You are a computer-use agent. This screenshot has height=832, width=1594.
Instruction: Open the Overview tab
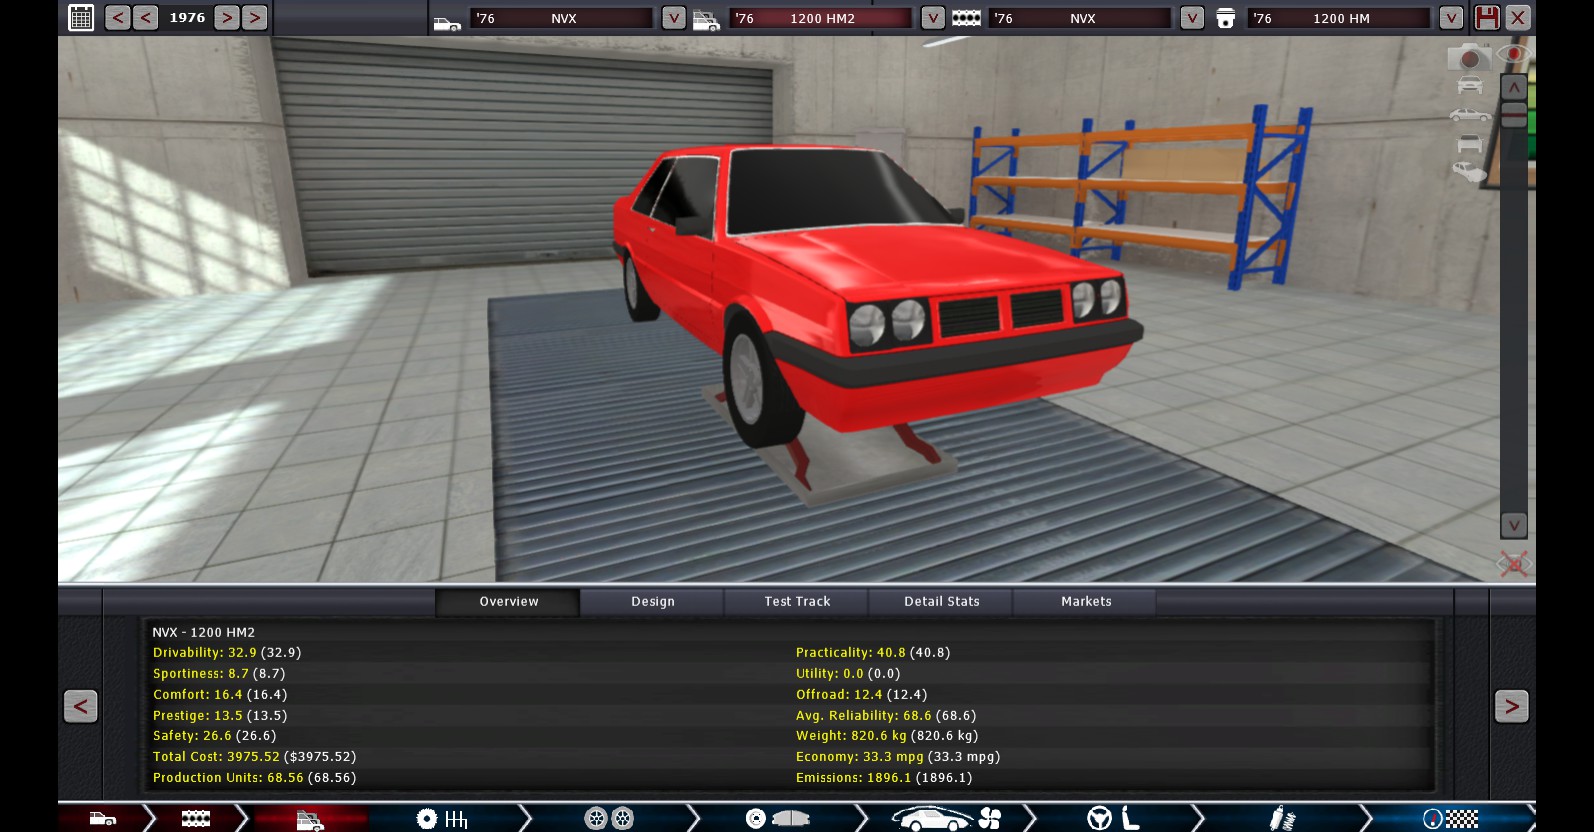point(508,601)
